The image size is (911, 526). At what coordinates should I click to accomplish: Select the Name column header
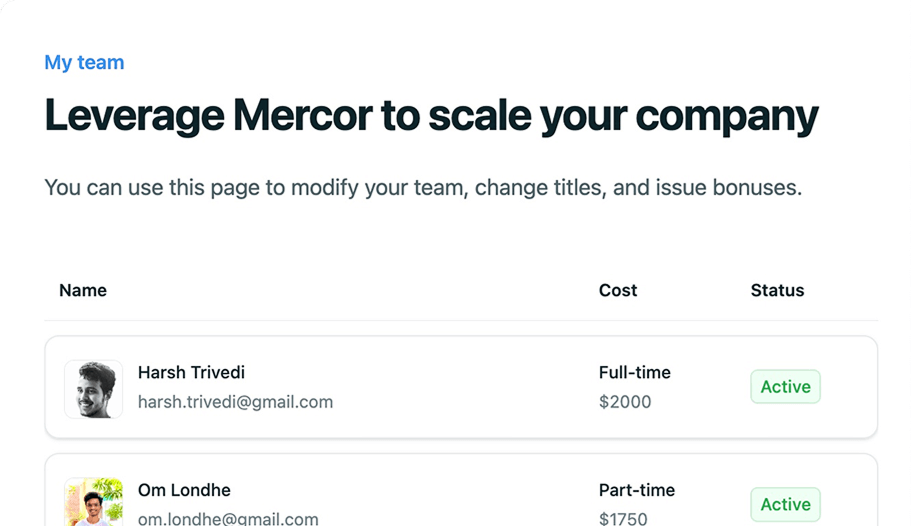point(83,290)
